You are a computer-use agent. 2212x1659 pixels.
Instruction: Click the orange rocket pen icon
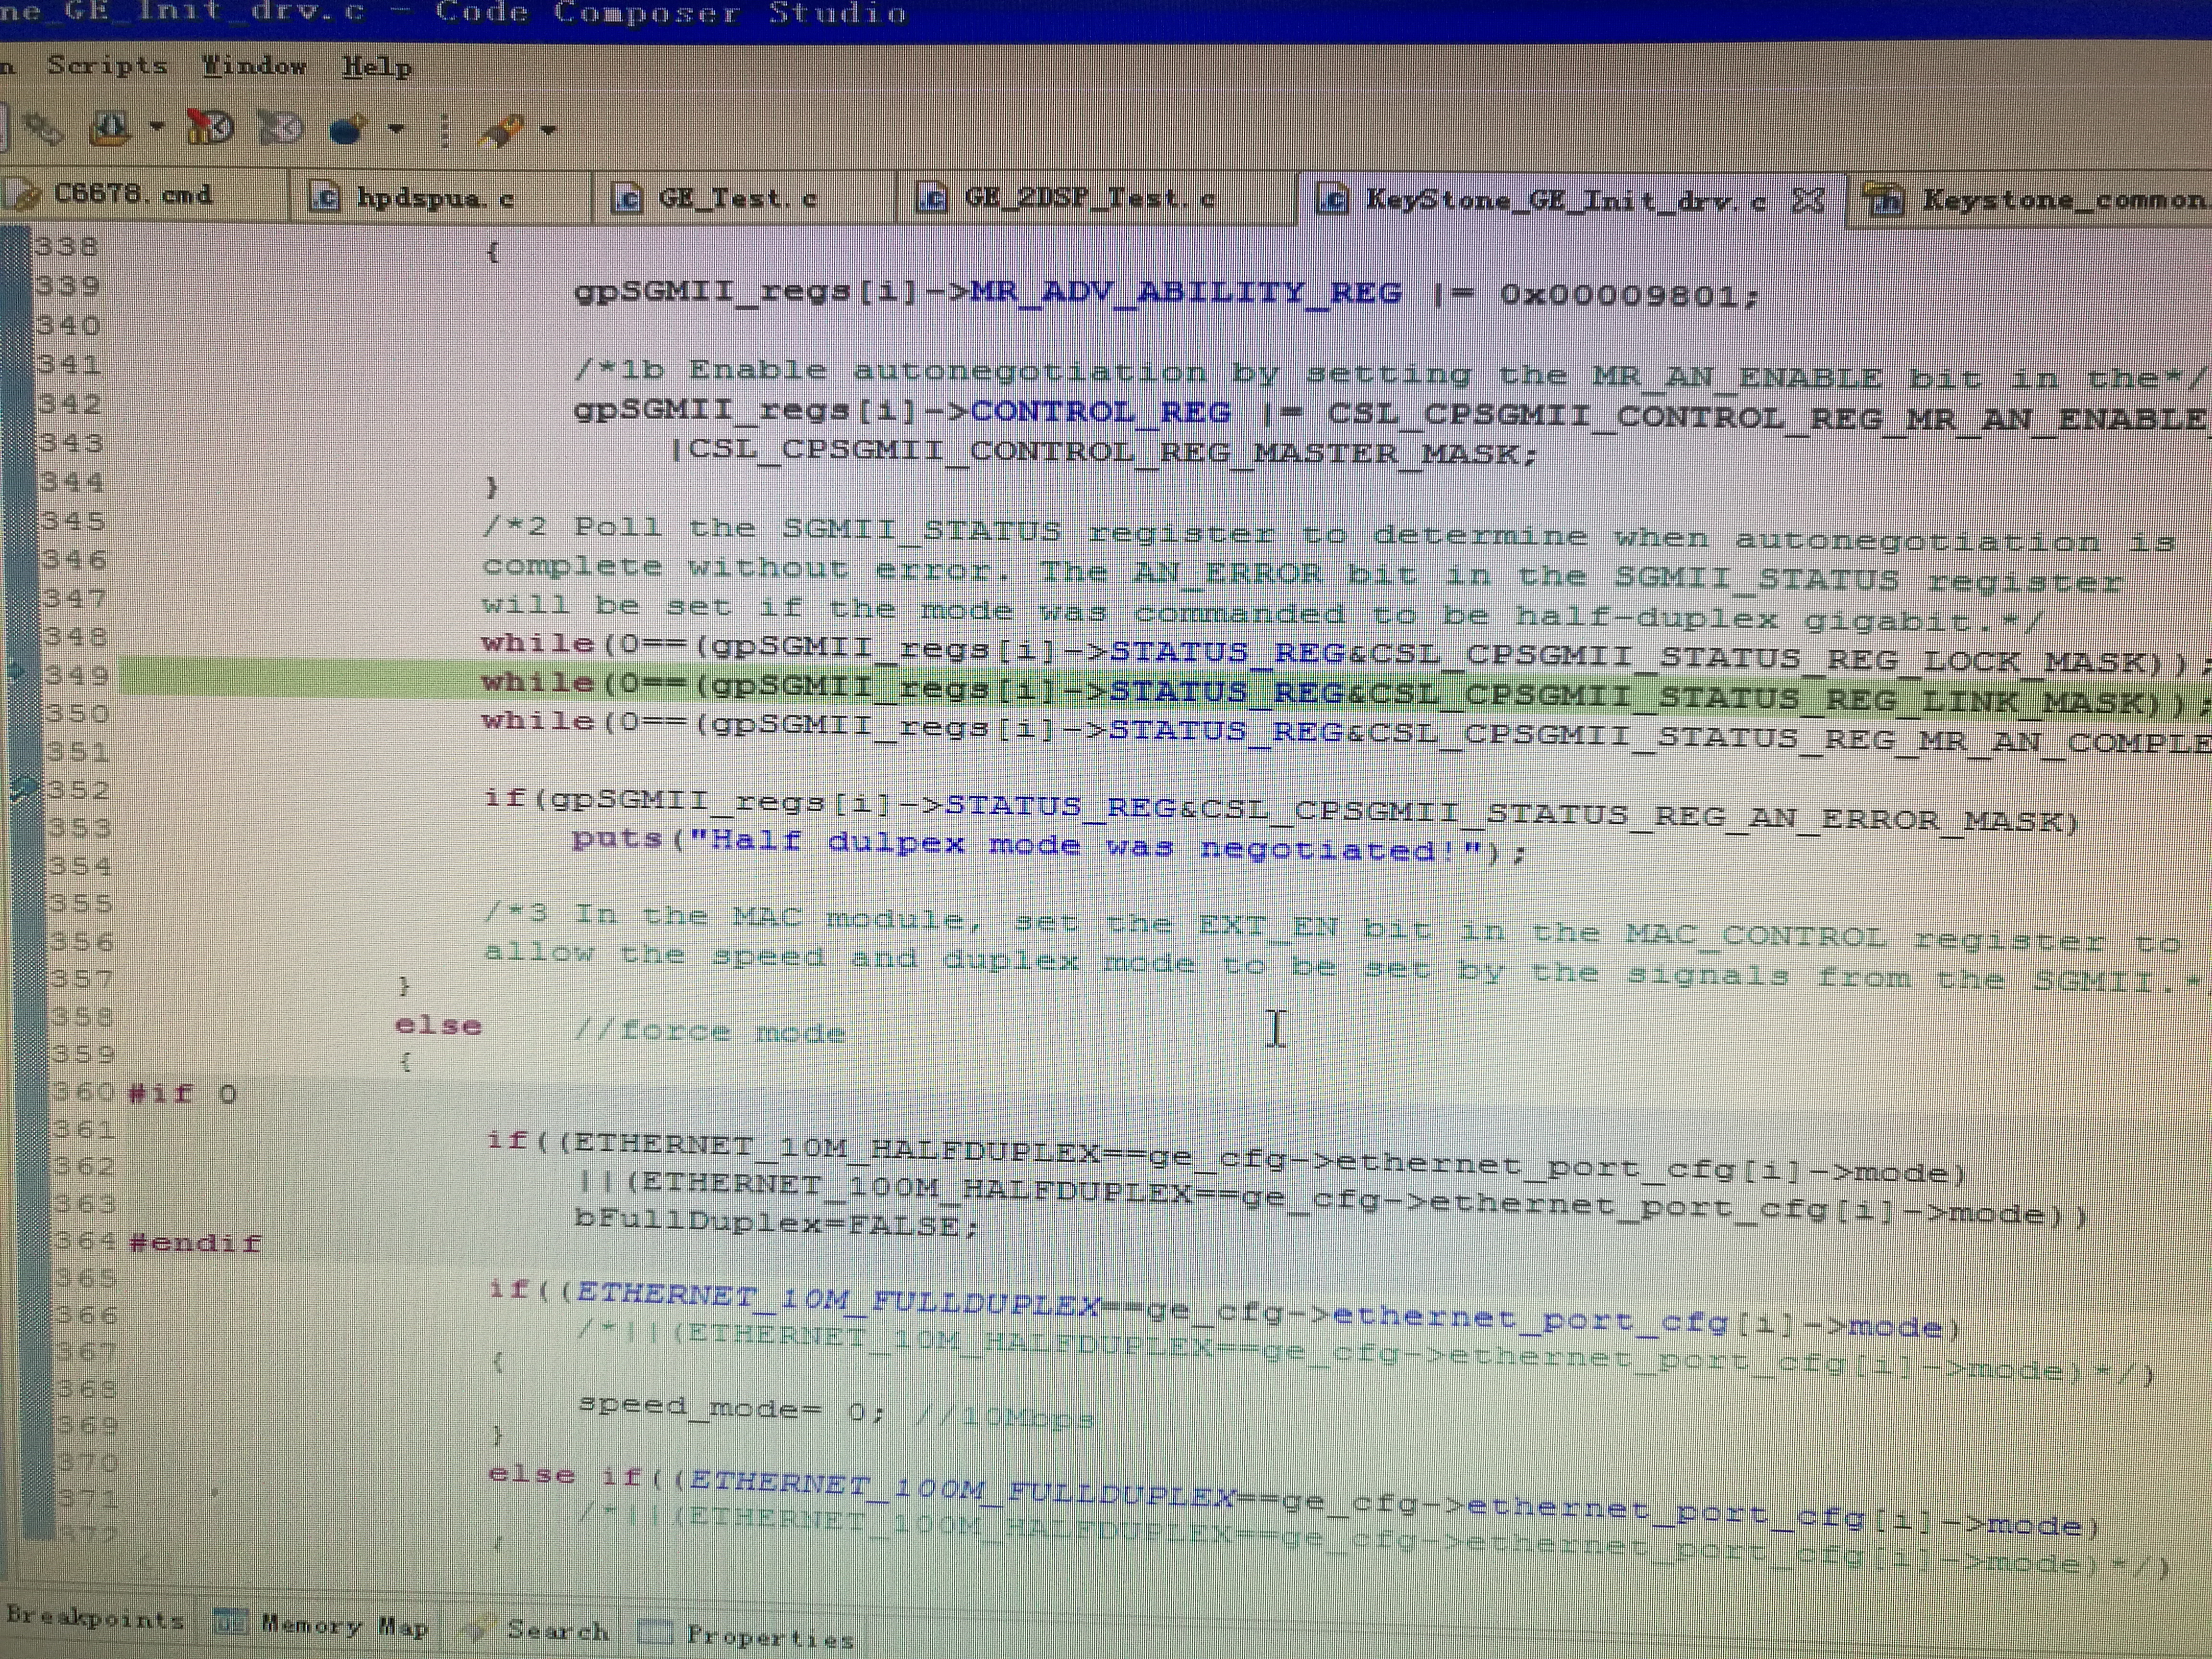click(501, 131)
